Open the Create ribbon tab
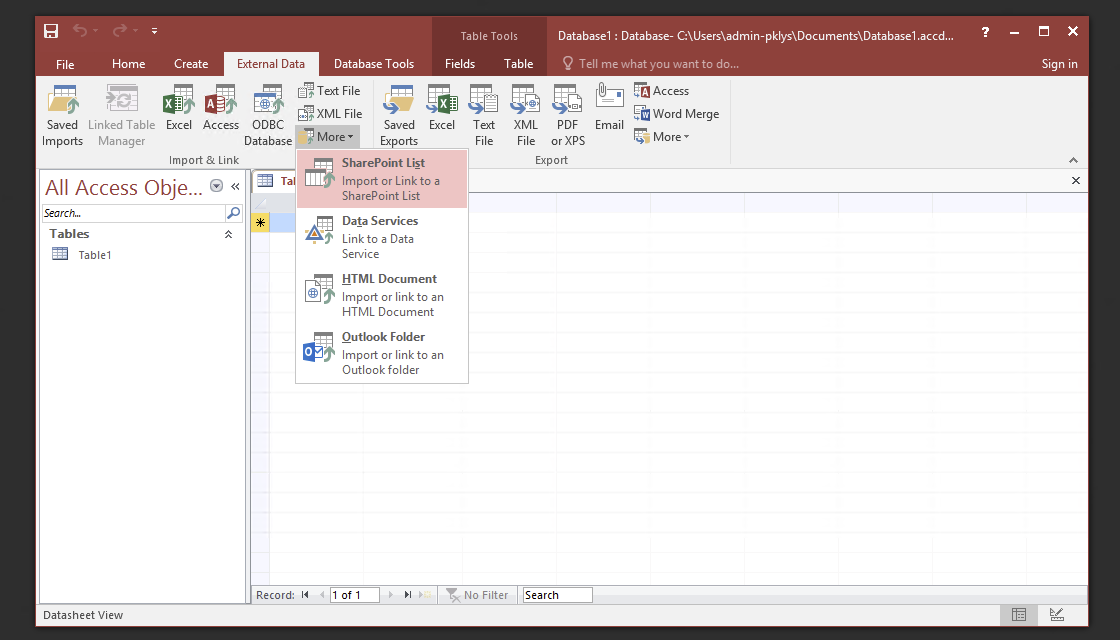1120x640 pixels. 191,63
